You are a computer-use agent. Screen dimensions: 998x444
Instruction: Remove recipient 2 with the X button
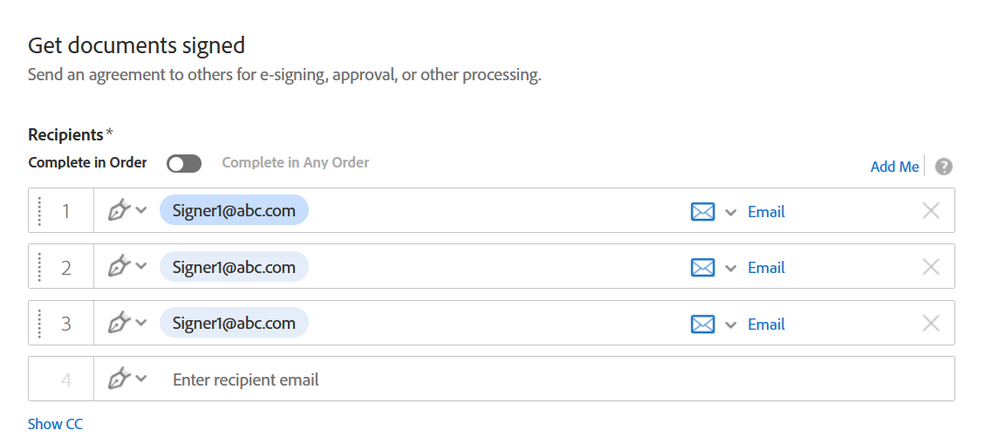pos(931,267)
